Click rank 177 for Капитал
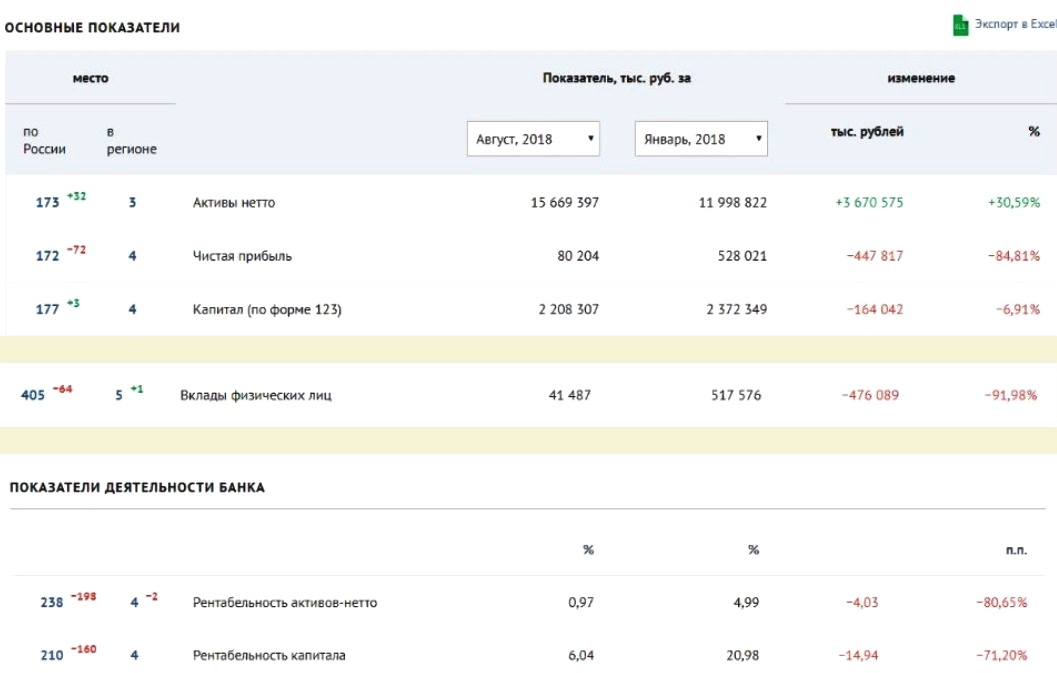1057x673 pixels. (x=47, y=310)
